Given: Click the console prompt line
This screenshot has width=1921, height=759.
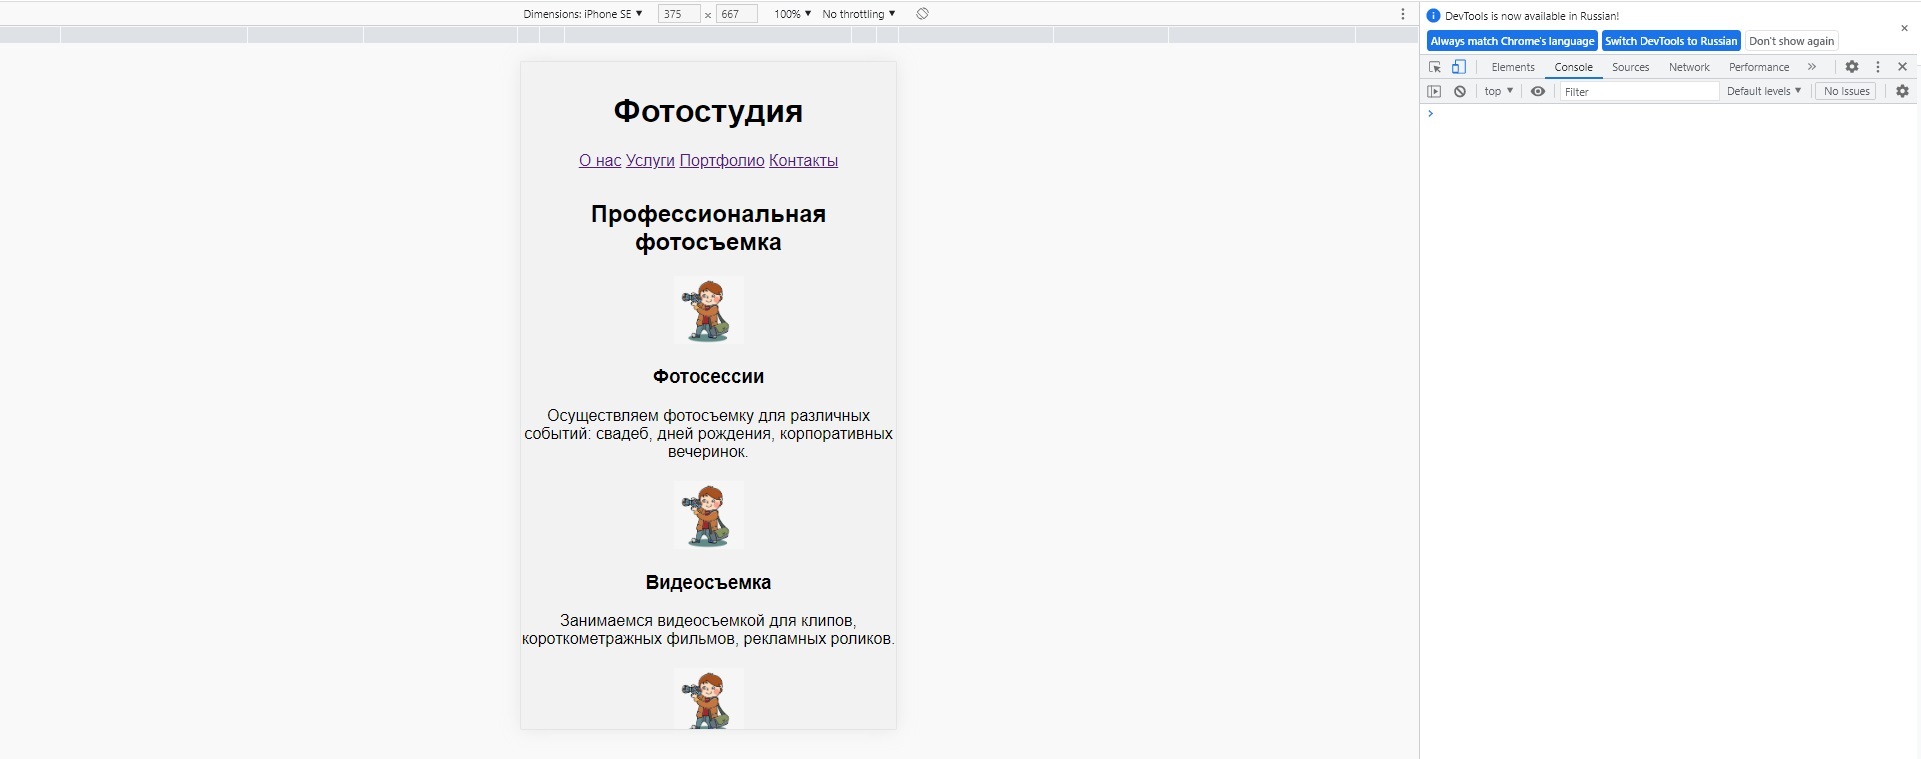Looking at the screenshot, I should pos(1670,114).
